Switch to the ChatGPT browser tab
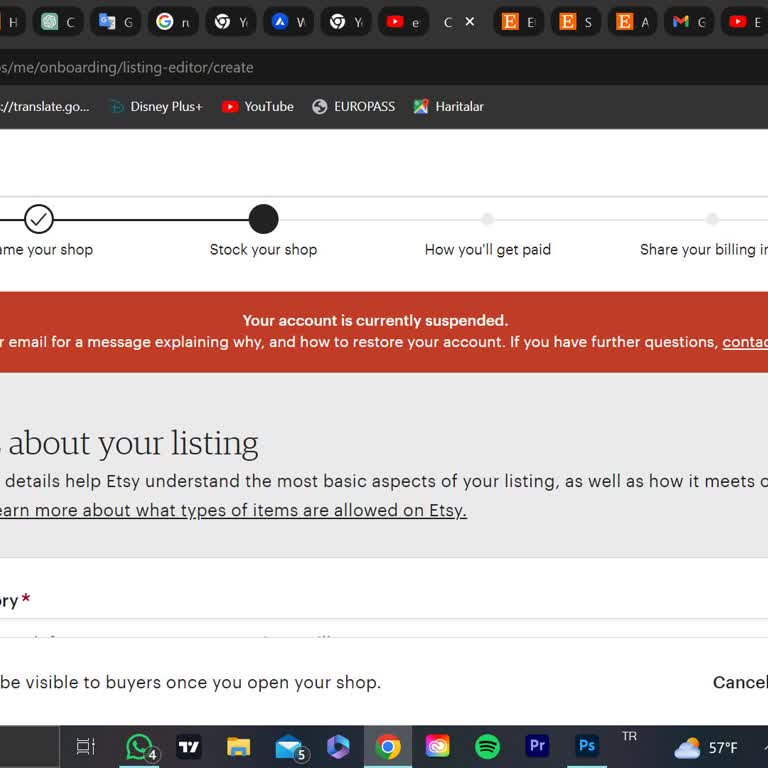The image size is (768, 768). [58, 22]
